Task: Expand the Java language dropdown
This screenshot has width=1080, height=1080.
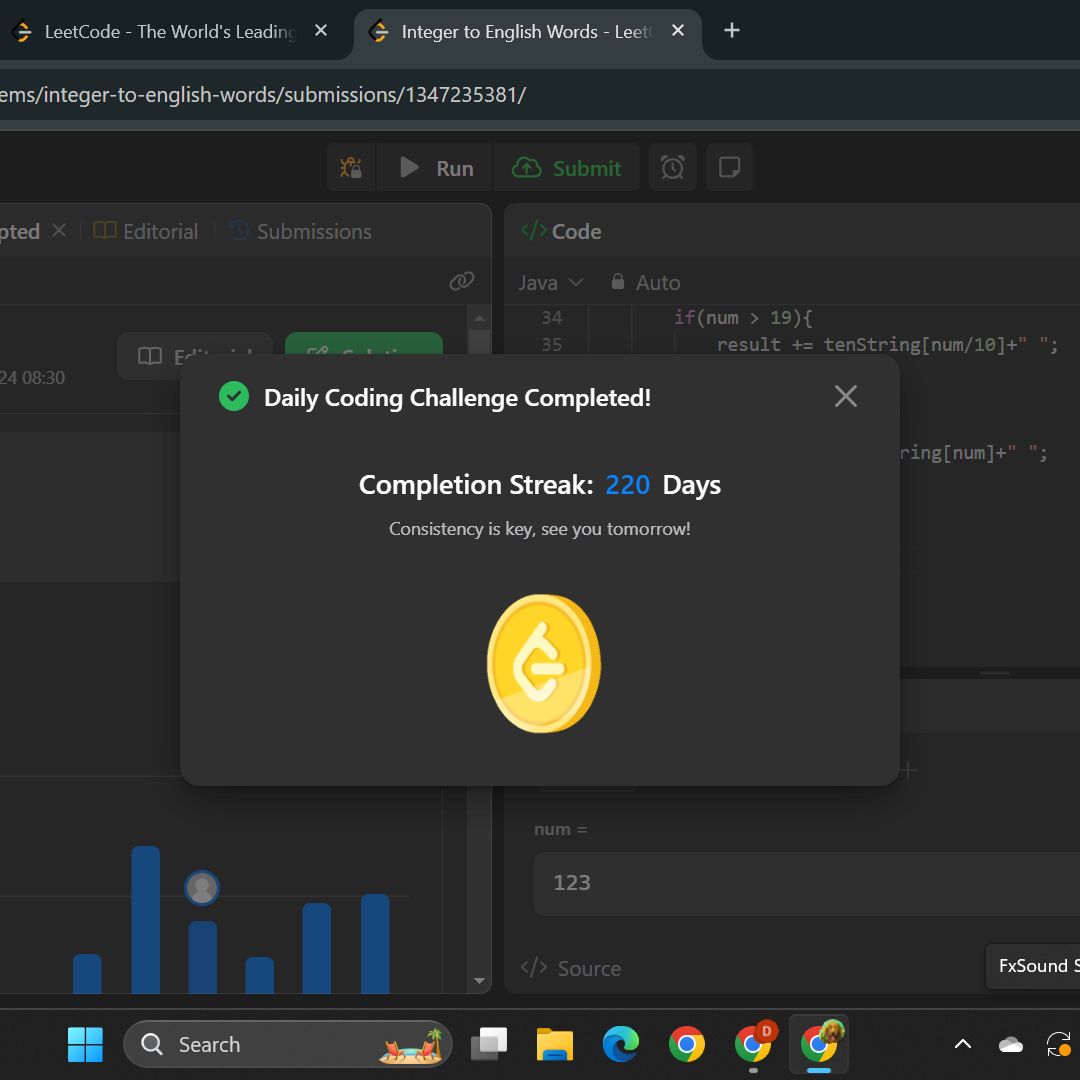Action: [x=551, y=283]
